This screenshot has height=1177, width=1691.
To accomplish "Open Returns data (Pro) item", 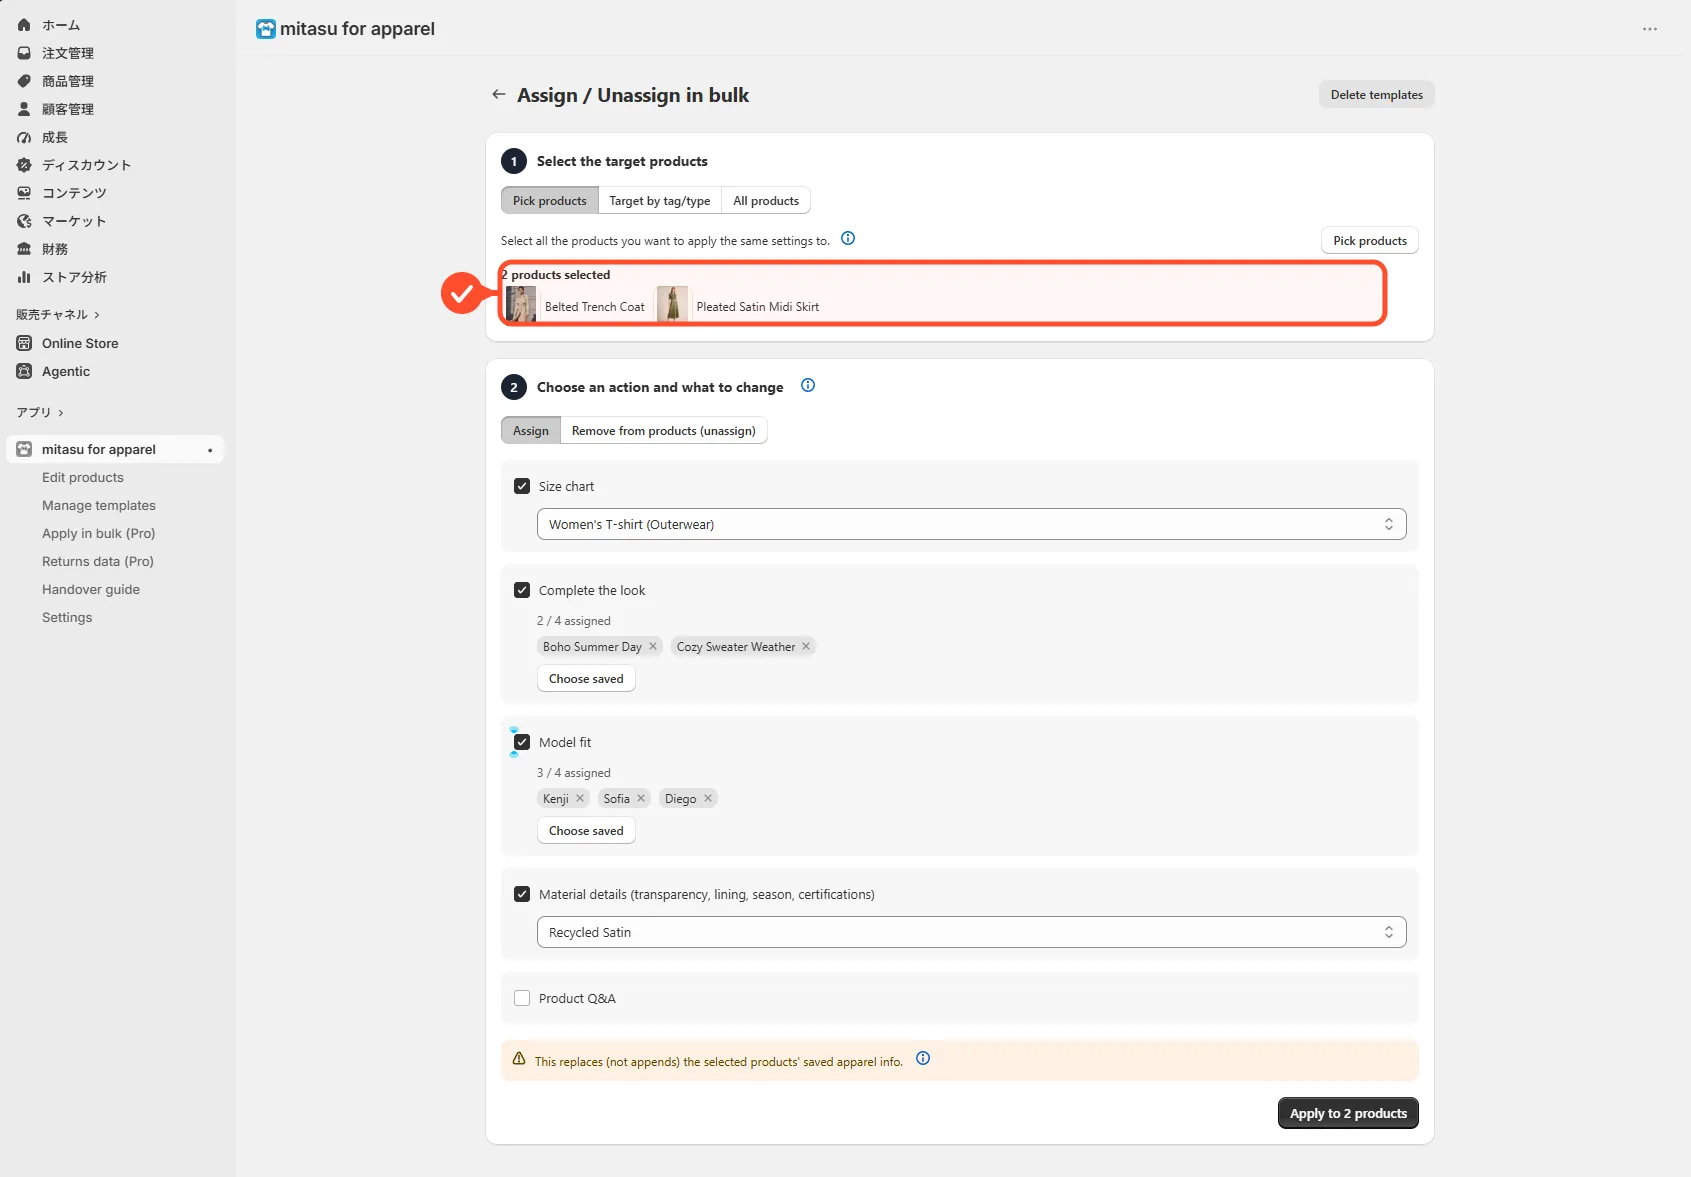I will tap(98, 562).
